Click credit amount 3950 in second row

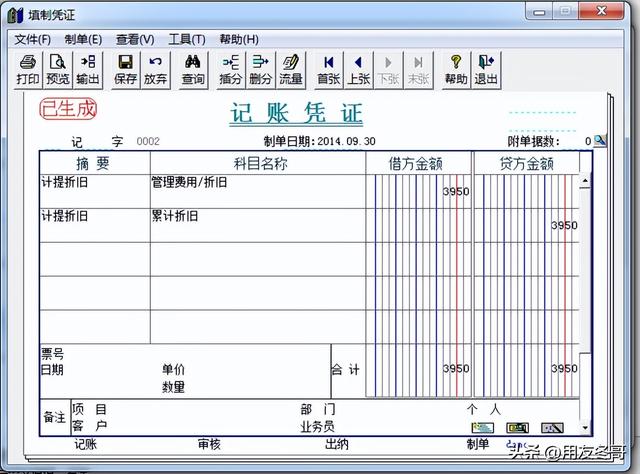(x=564, y=225)
